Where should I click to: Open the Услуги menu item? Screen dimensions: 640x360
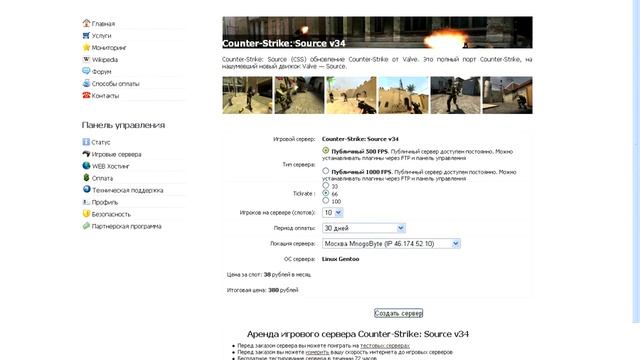[101, 36]
